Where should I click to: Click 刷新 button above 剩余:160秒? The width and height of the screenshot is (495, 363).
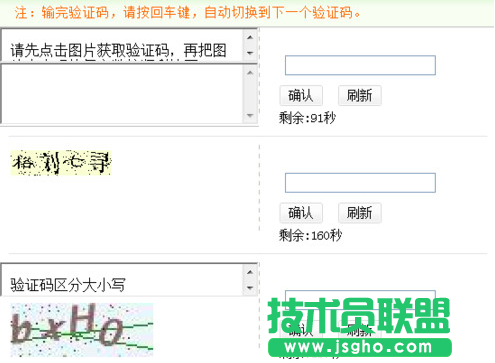pos(360,213)
